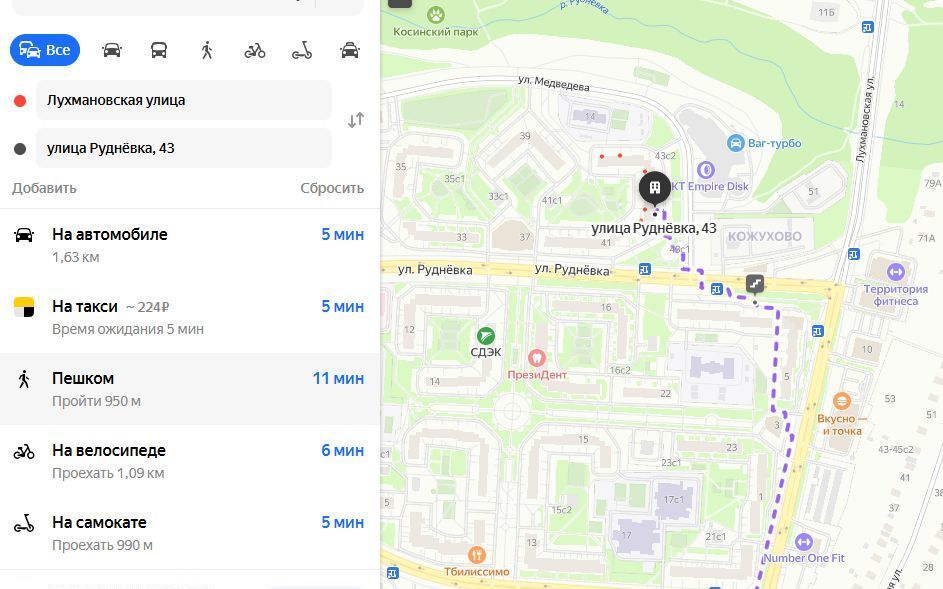Activate the Все transport modes tab
Image resolution: width=943 pixels, height=589 pixels.
pyautogui.click(x=45, y=50)
